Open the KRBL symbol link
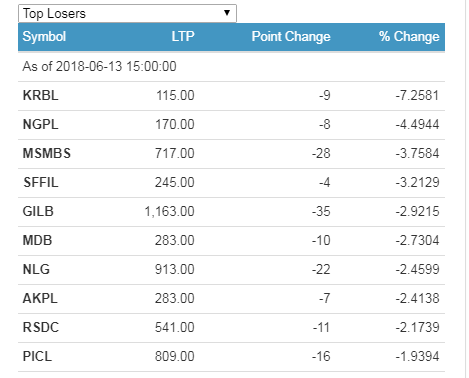 tap(40, 96)
